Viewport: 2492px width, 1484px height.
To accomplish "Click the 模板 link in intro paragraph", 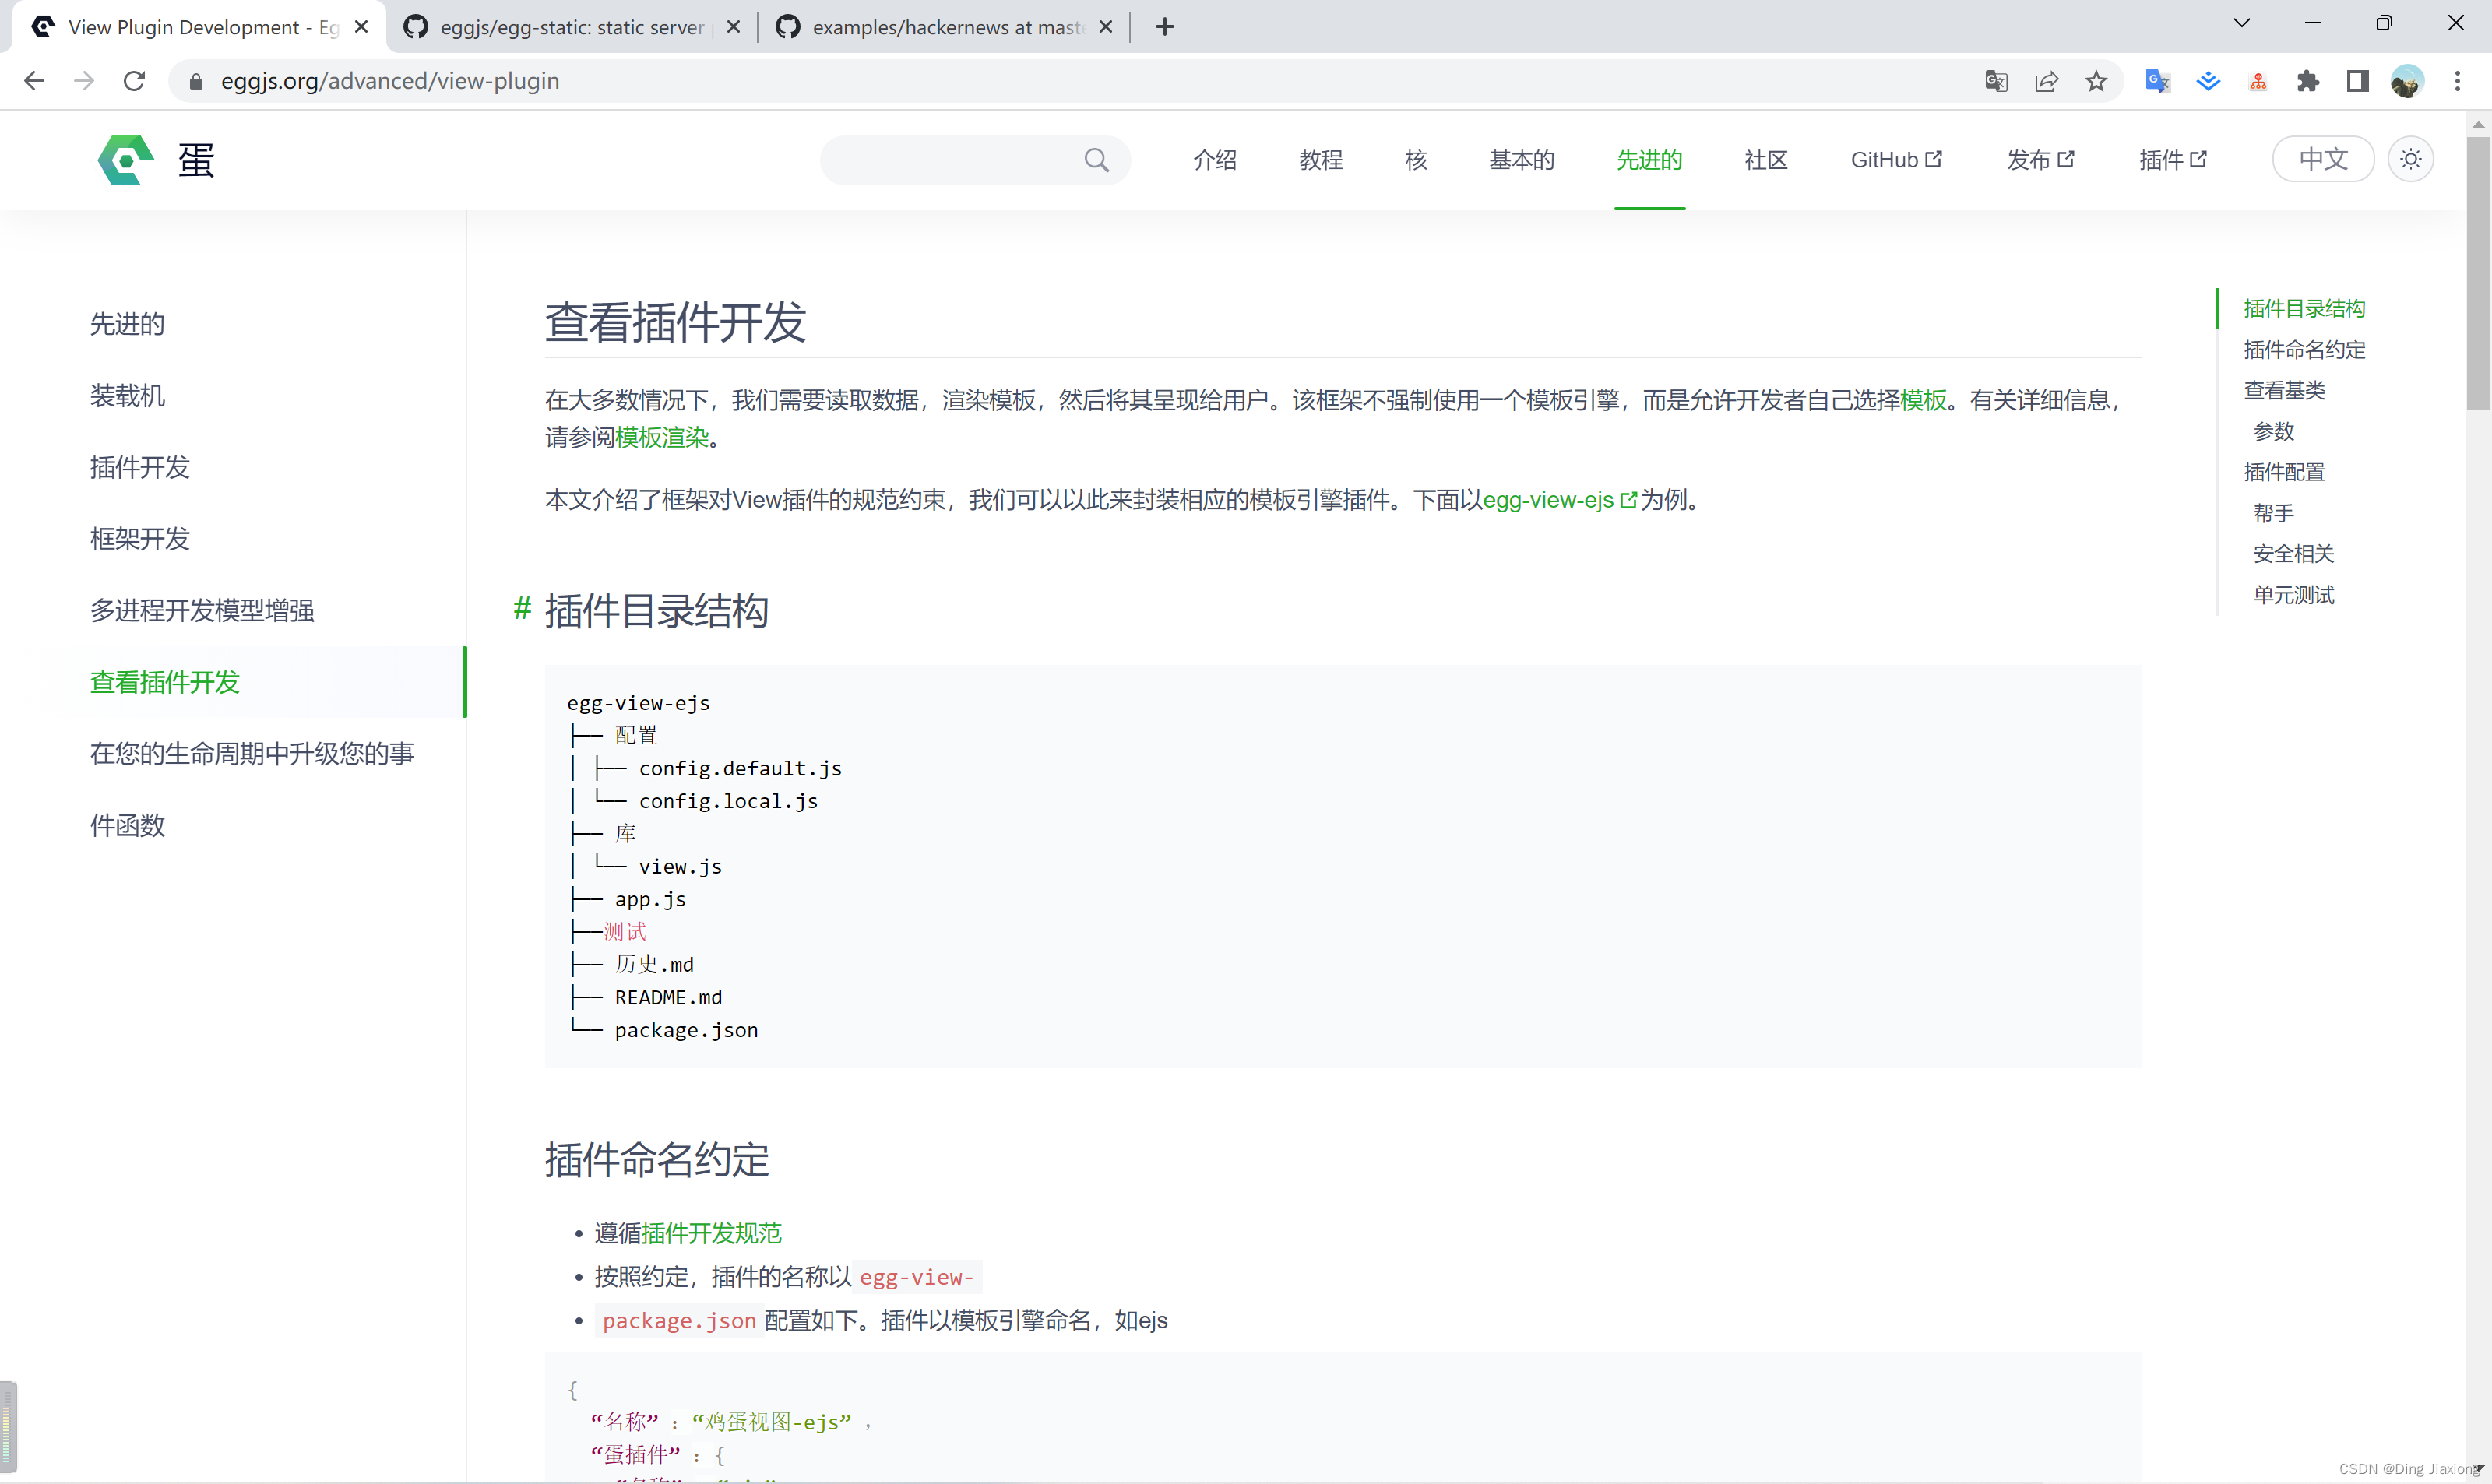I will 1923,400.
